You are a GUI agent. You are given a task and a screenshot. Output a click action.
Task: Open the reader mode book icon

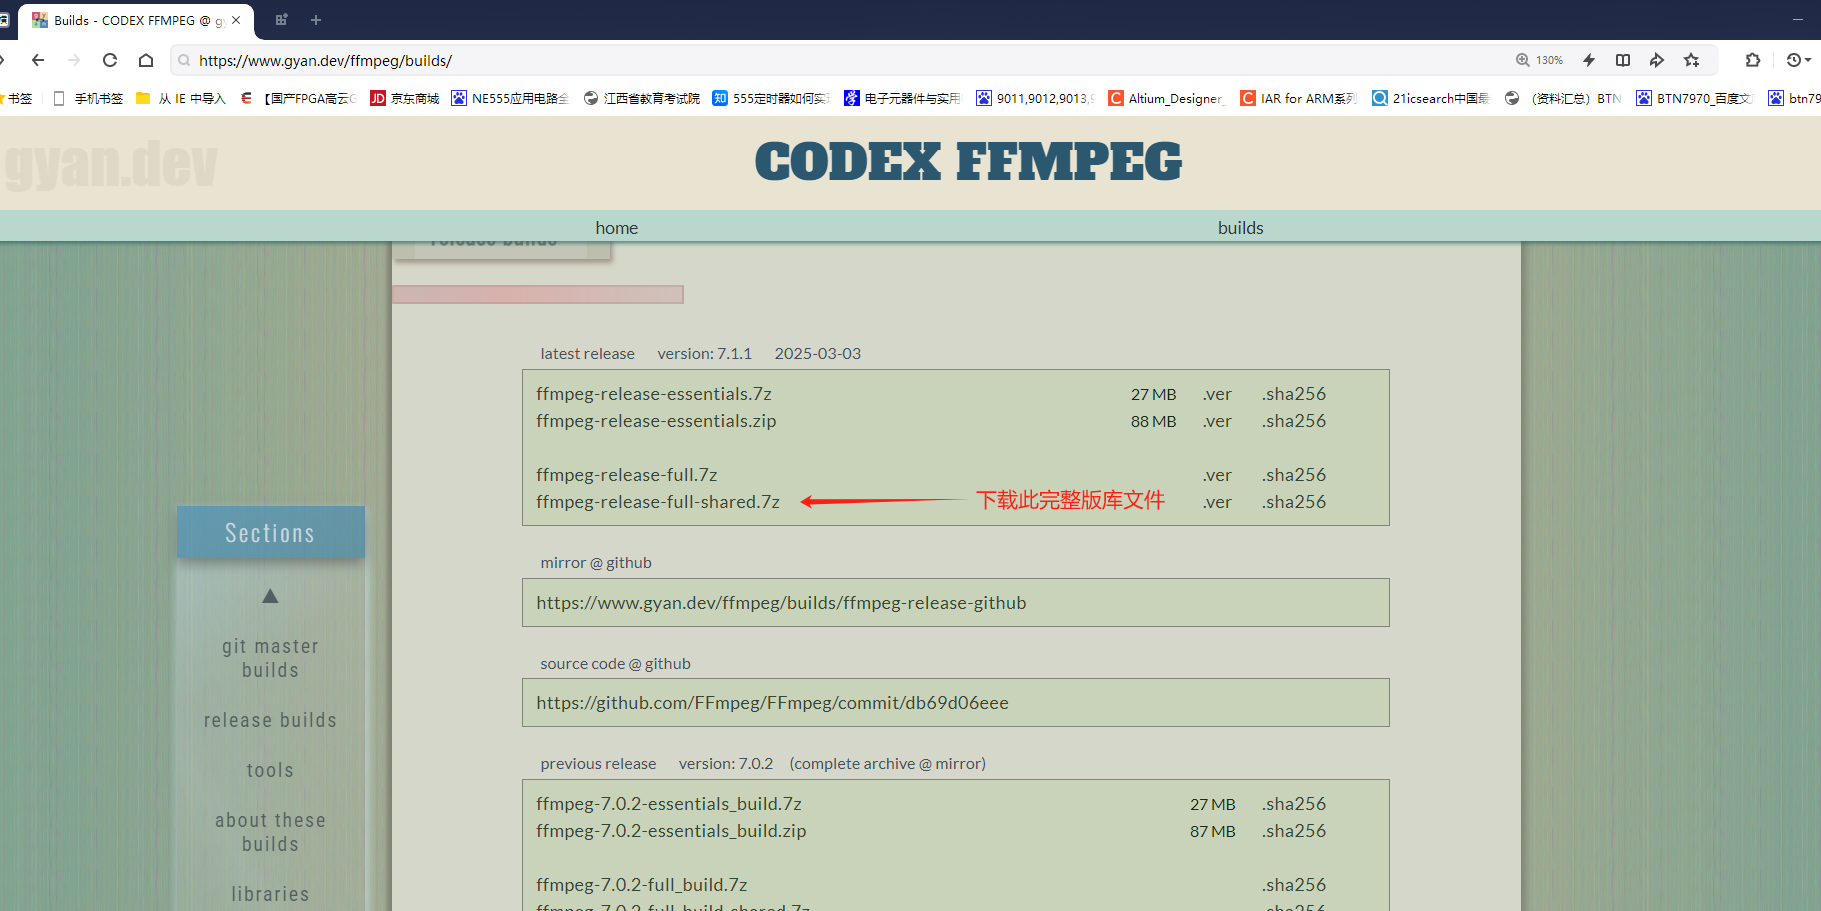pos(1623,60)
